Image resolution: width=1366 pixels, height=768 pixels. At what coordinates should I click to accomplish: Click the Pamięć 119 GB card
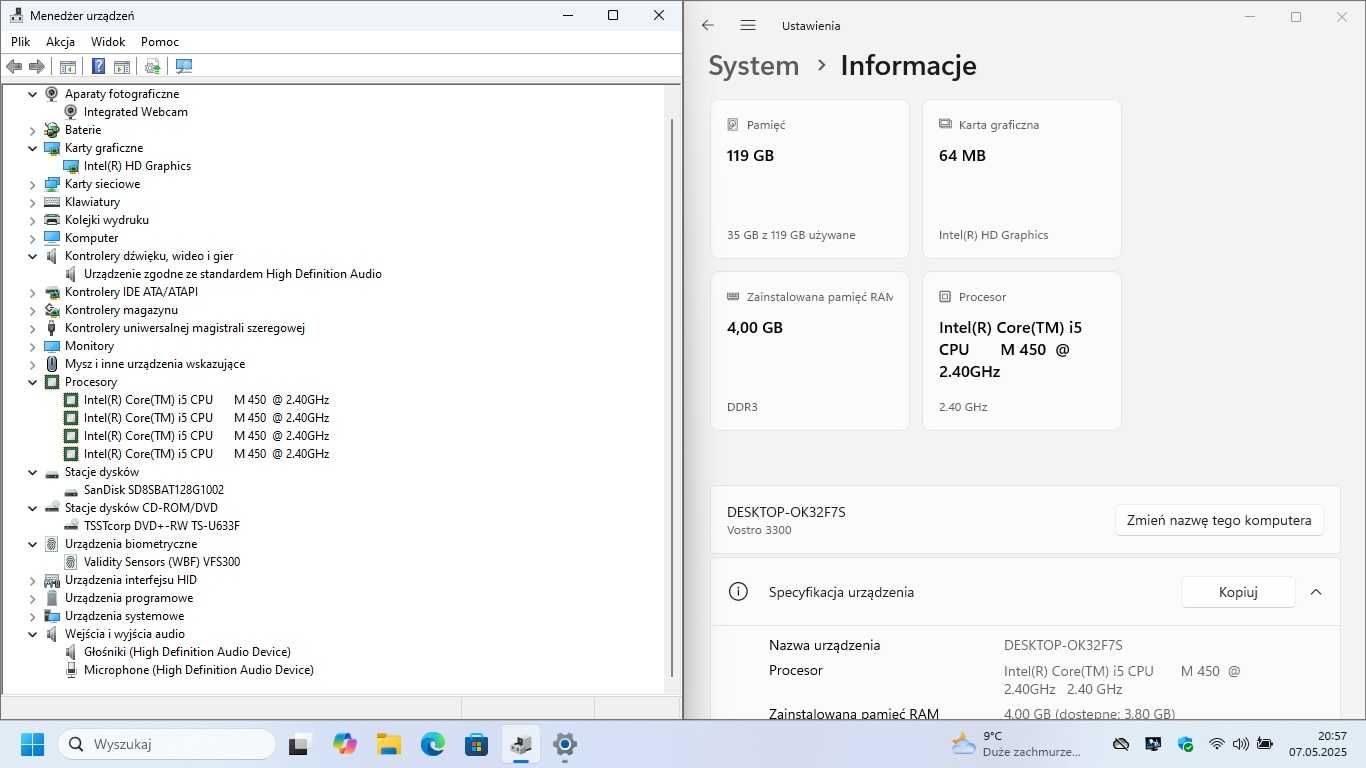810,179
